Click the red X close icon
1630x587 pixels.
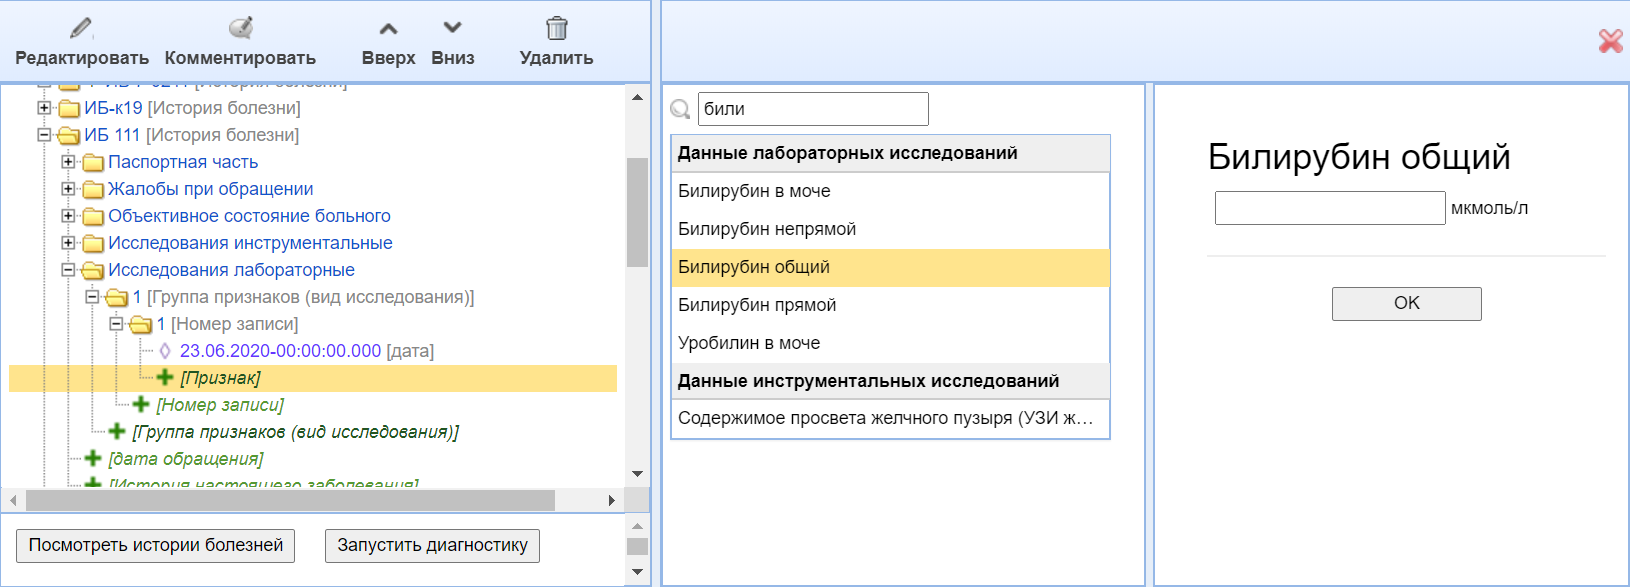click(x=1610, y=41)
